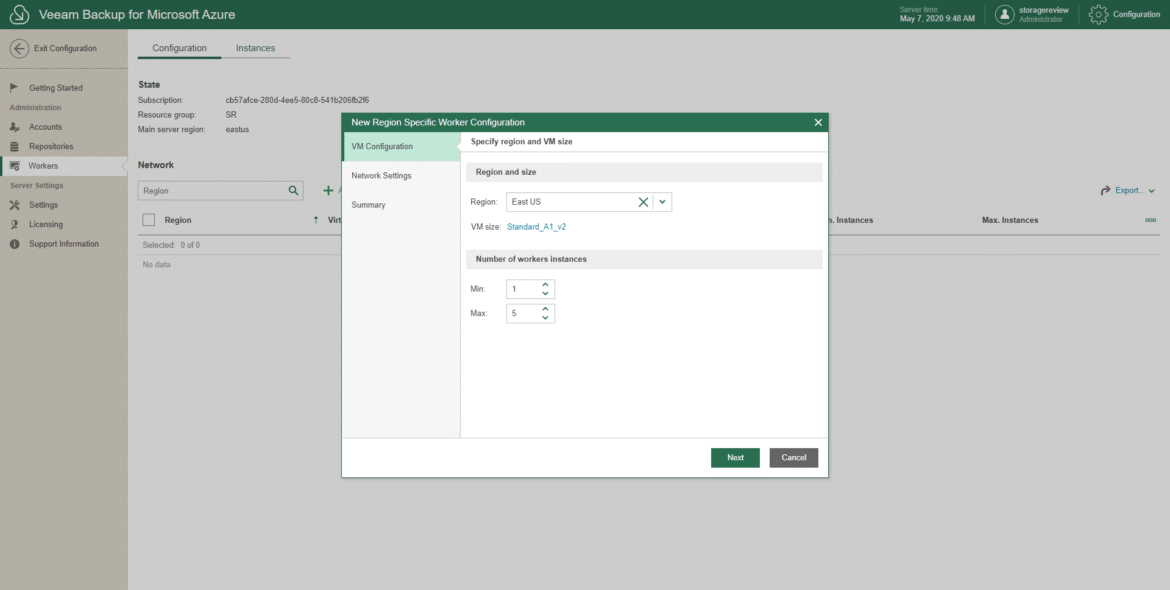The height and width of the screenshot is (590, 1170).
Task: Click the Configuration gear icon
Action: 1098,14
